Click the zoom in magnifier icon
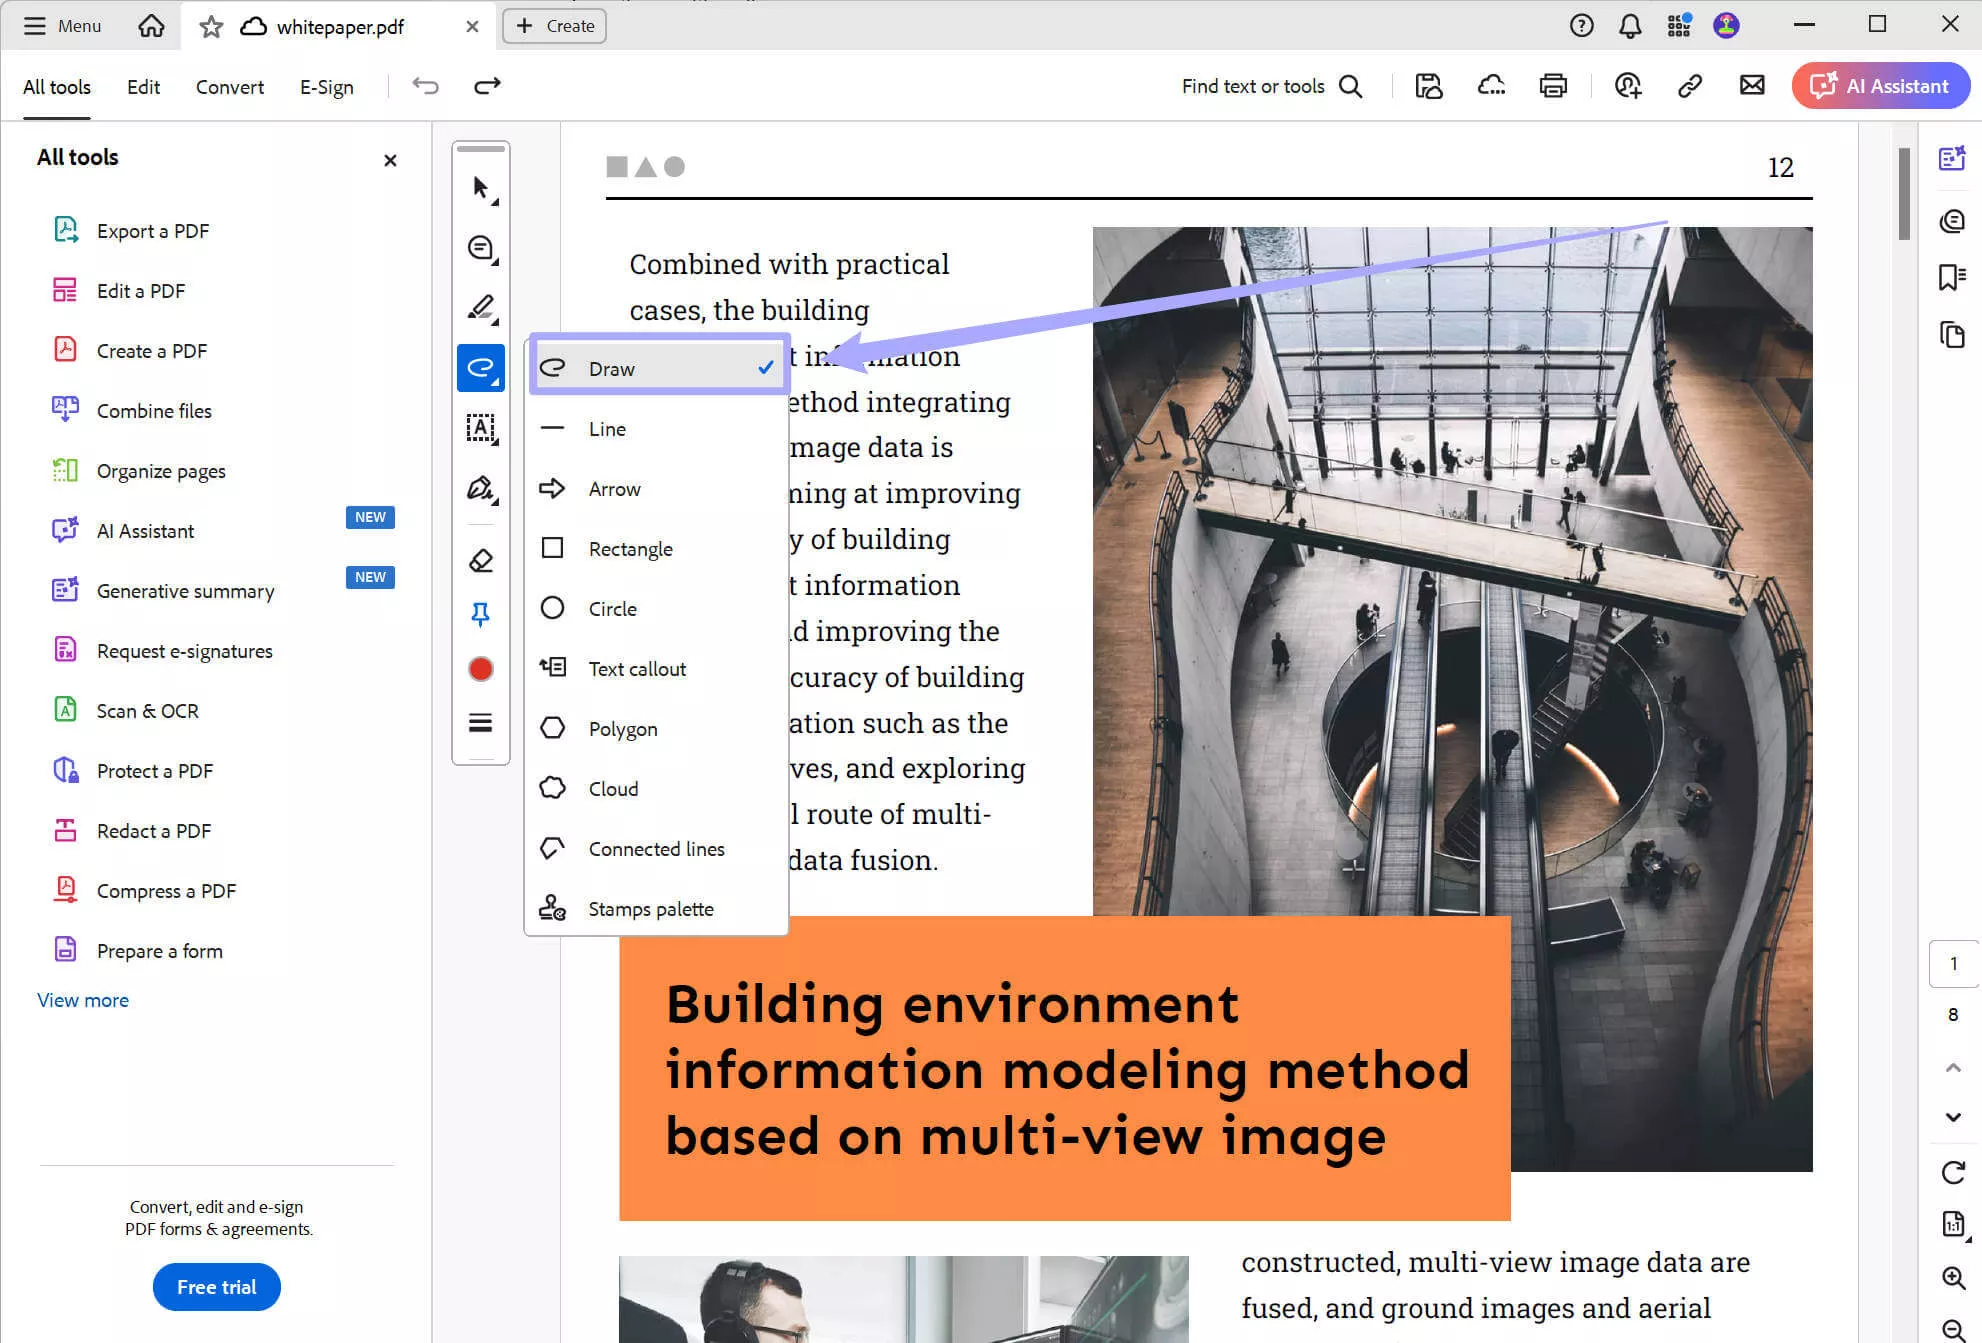Viewport: 1982px width, 1343px height. 1953,1278
